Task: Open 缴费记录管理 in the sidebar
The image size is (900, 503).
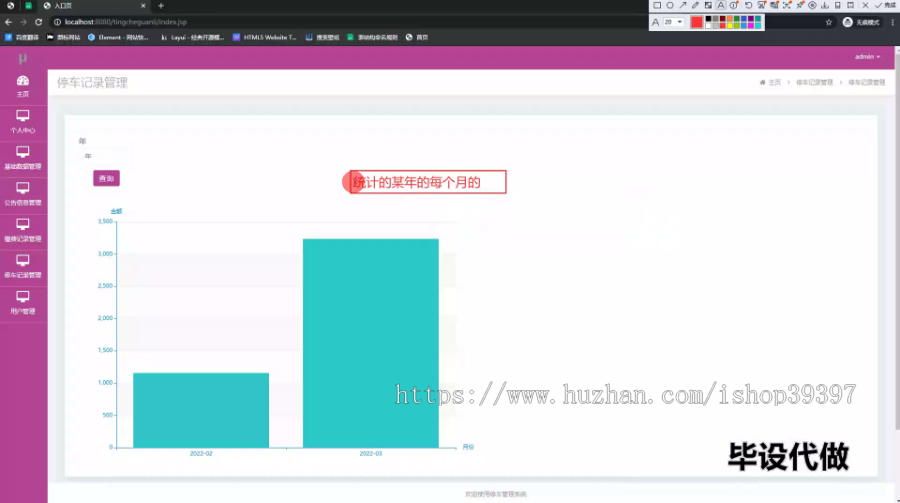Action: coord(23,230)
